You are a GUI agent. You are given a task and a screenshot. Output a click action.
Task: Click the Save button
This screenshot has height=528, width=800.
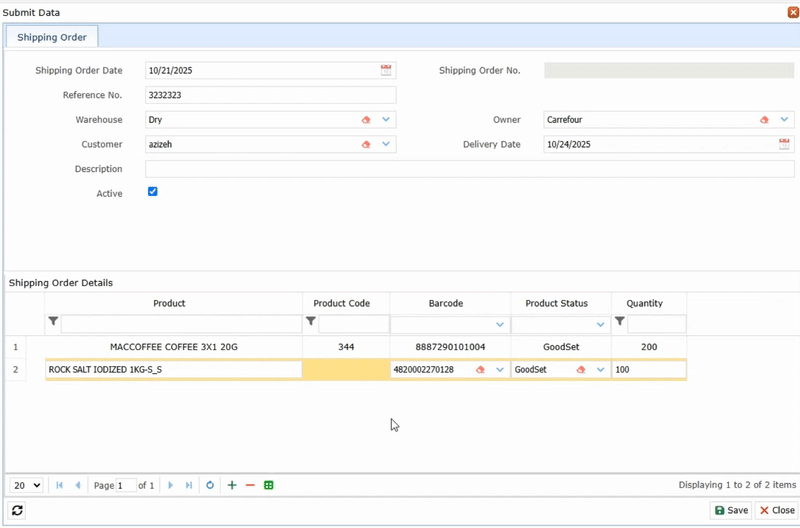pyautogui.click(x=731, y=510)
